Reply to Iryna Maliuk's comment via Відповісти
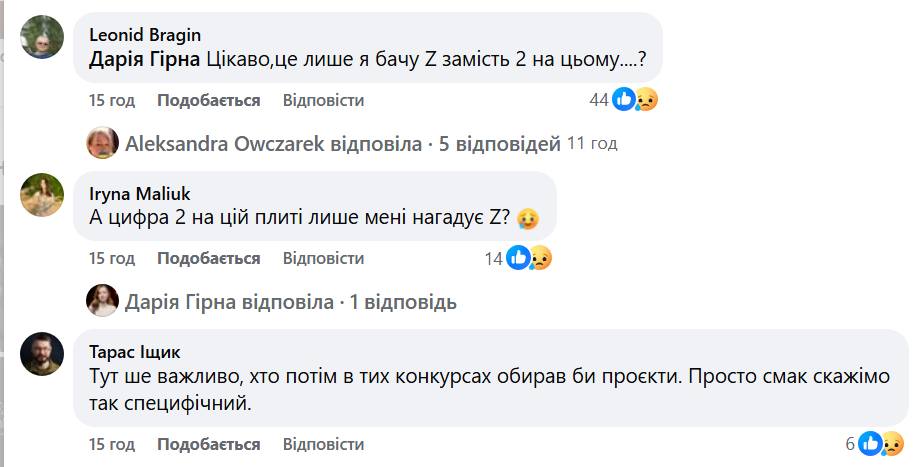This screenshot has width=921, height=467. click(x=323, y=258)
